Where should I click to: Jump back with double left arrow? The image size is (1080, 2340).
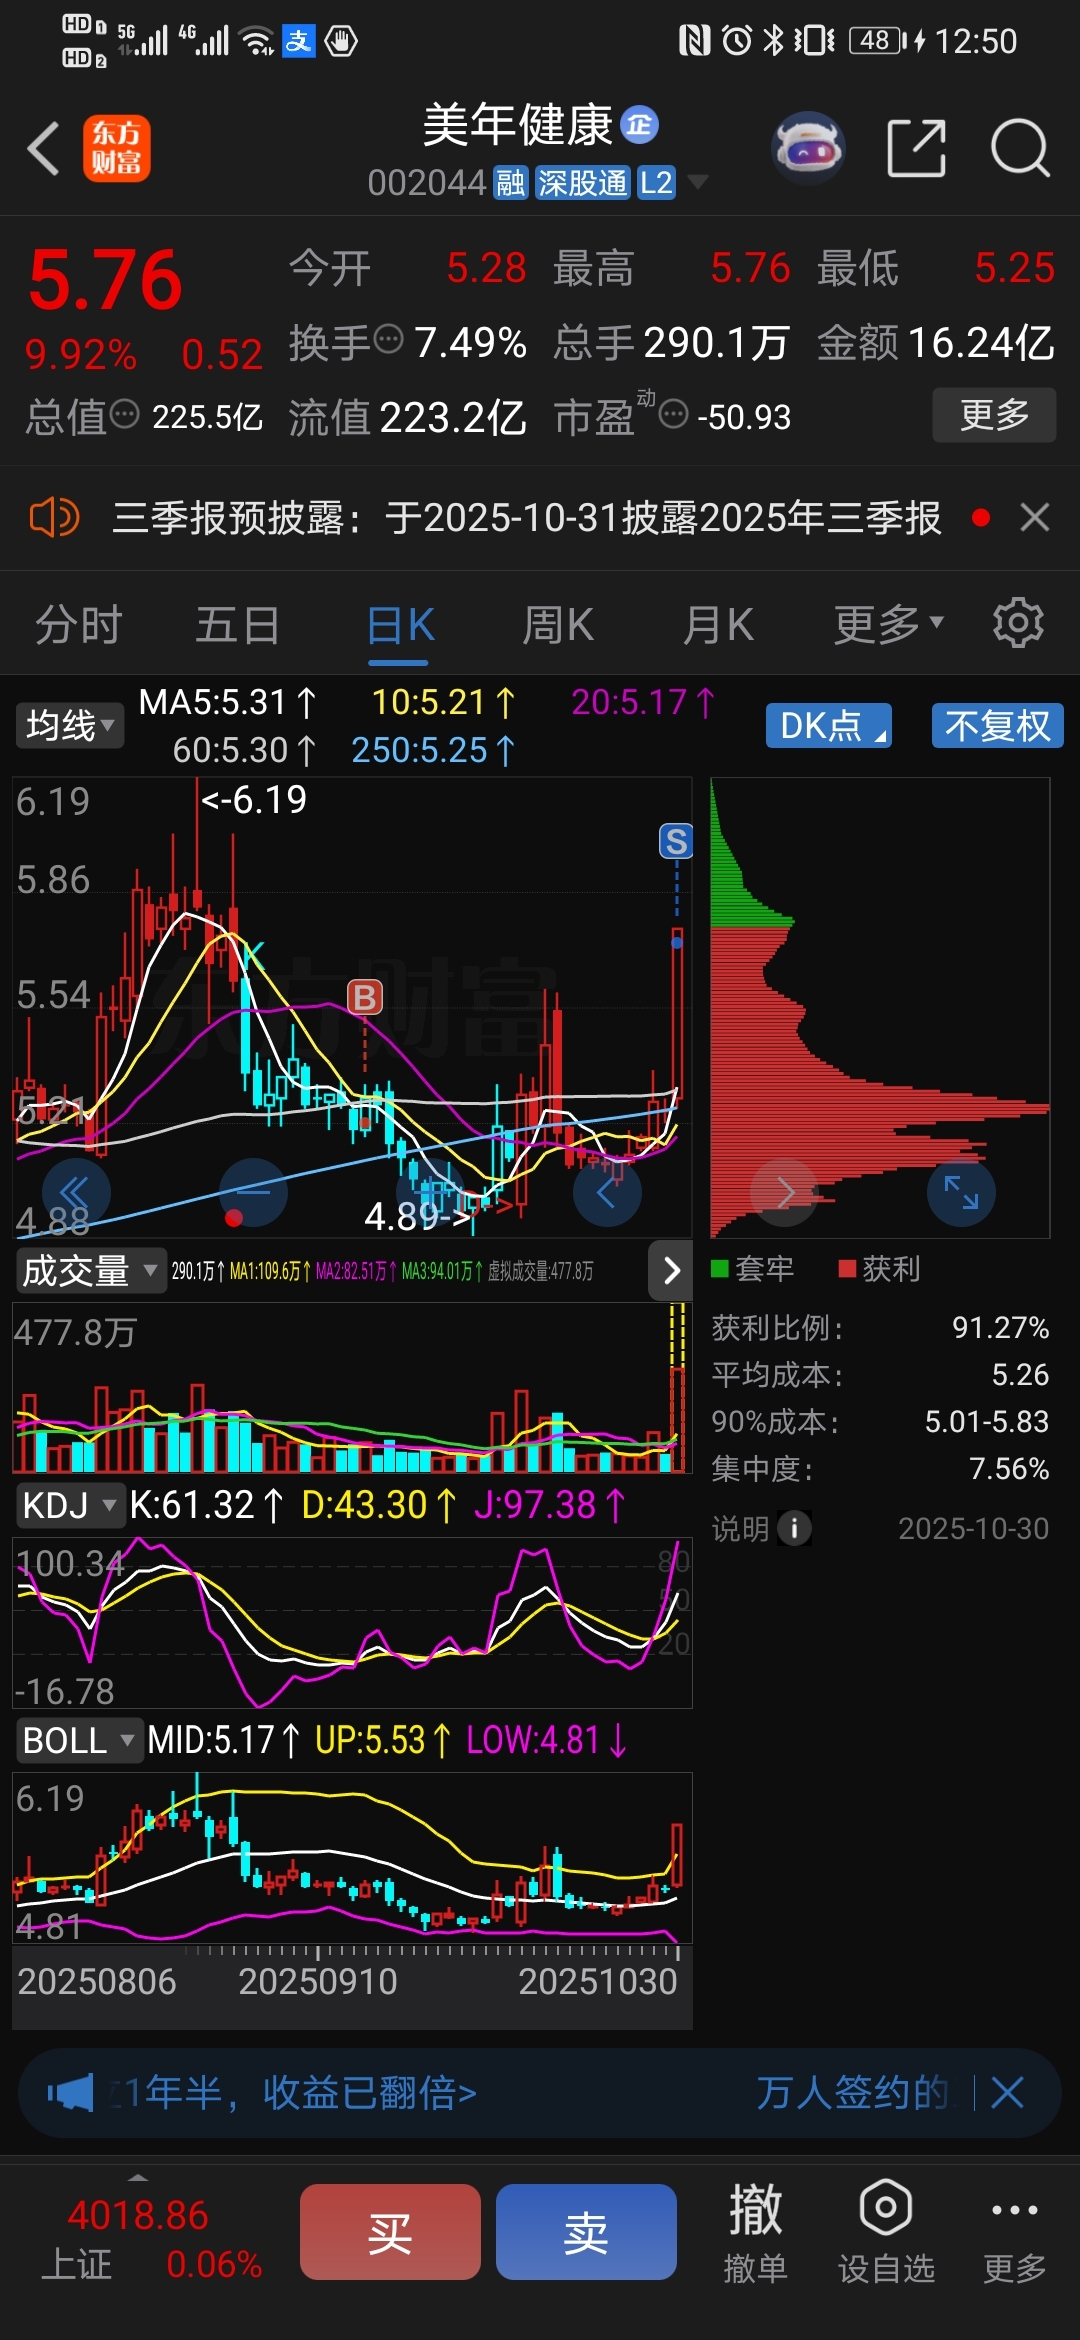tap(75, 1192)
